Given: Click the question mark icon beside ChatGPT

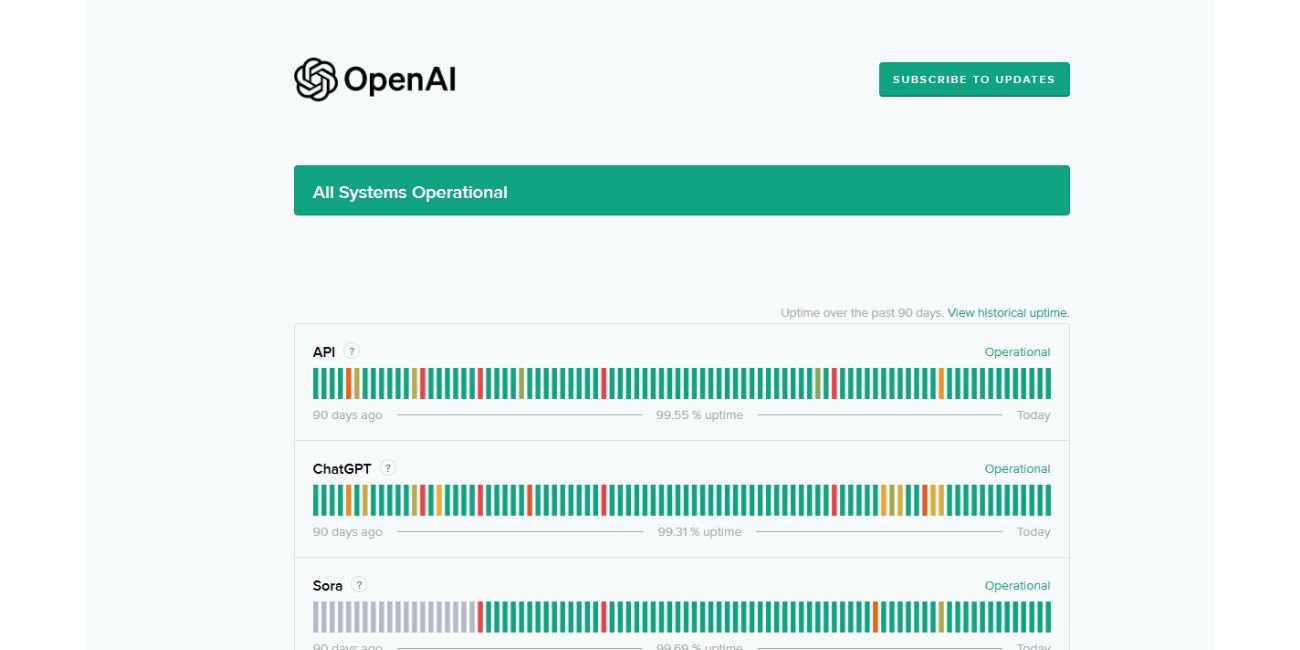Looking at the screenshot, I should [x=388, y=468].
